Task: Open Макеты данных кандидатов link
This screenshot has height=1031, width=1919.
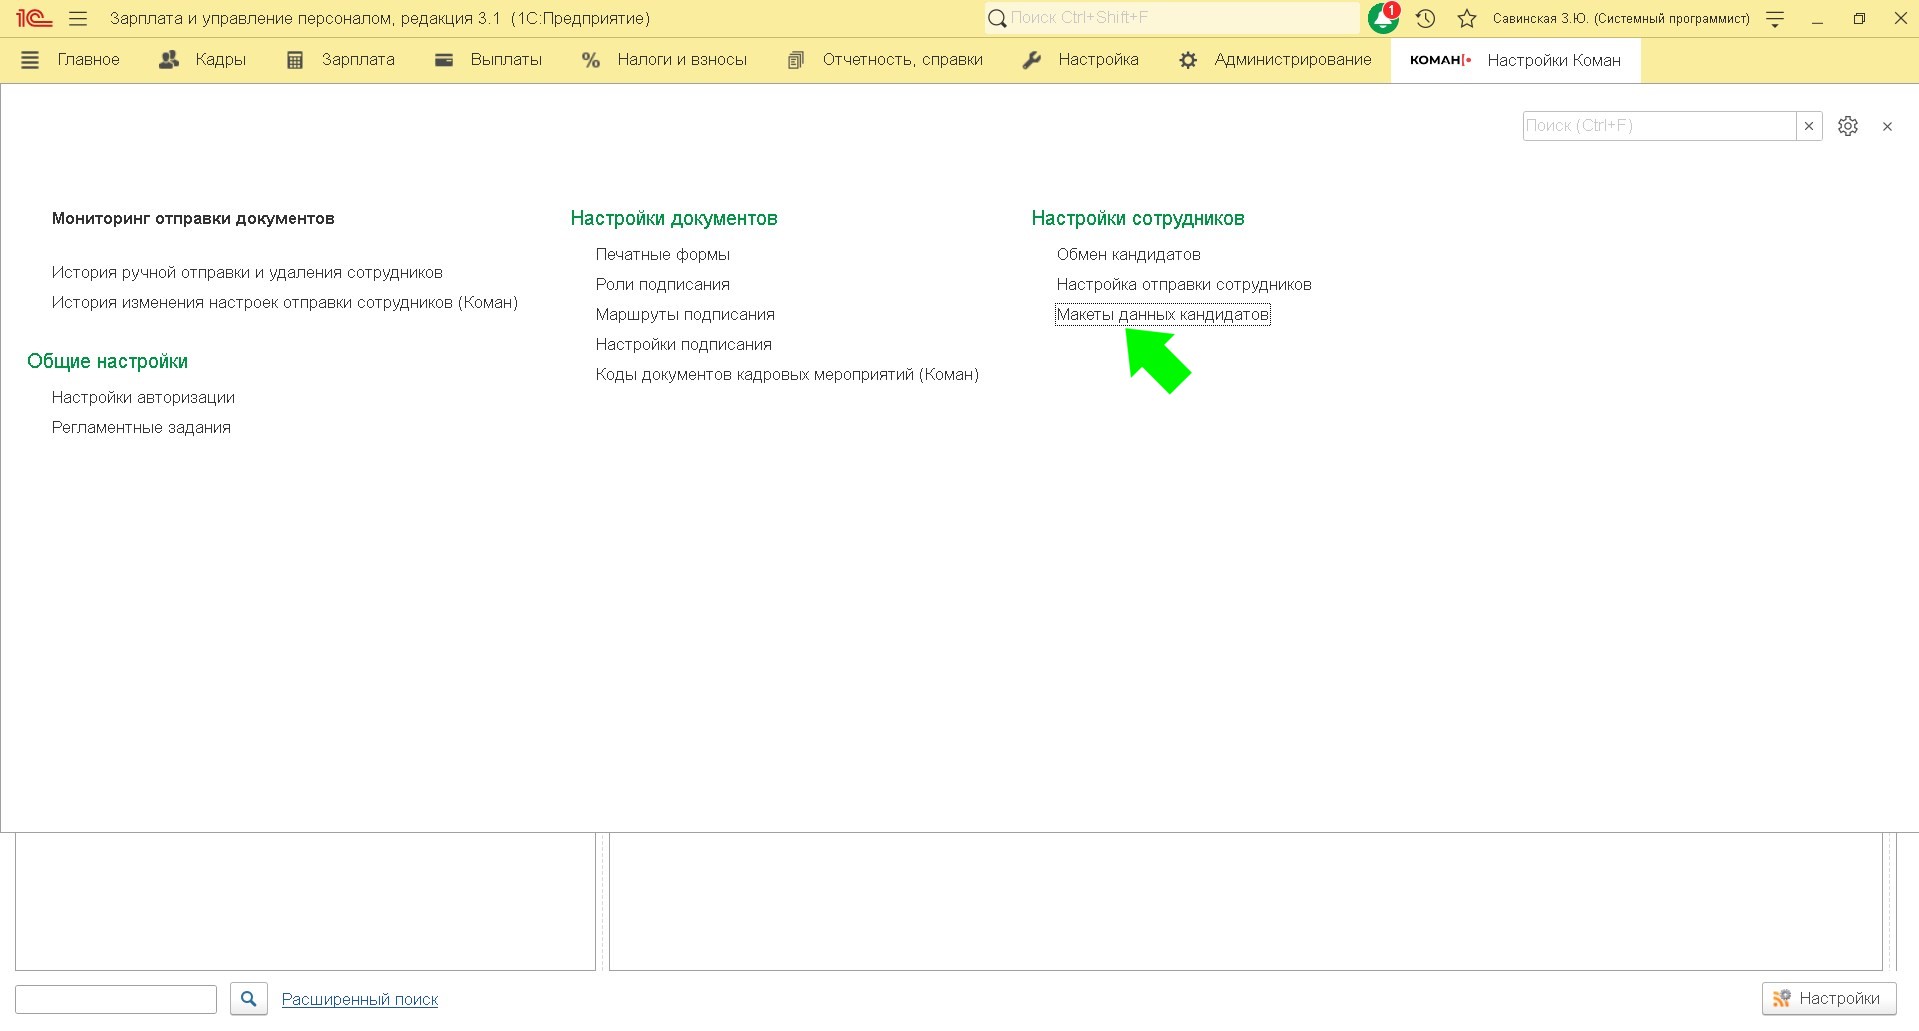Action: tap(1162, 314)
